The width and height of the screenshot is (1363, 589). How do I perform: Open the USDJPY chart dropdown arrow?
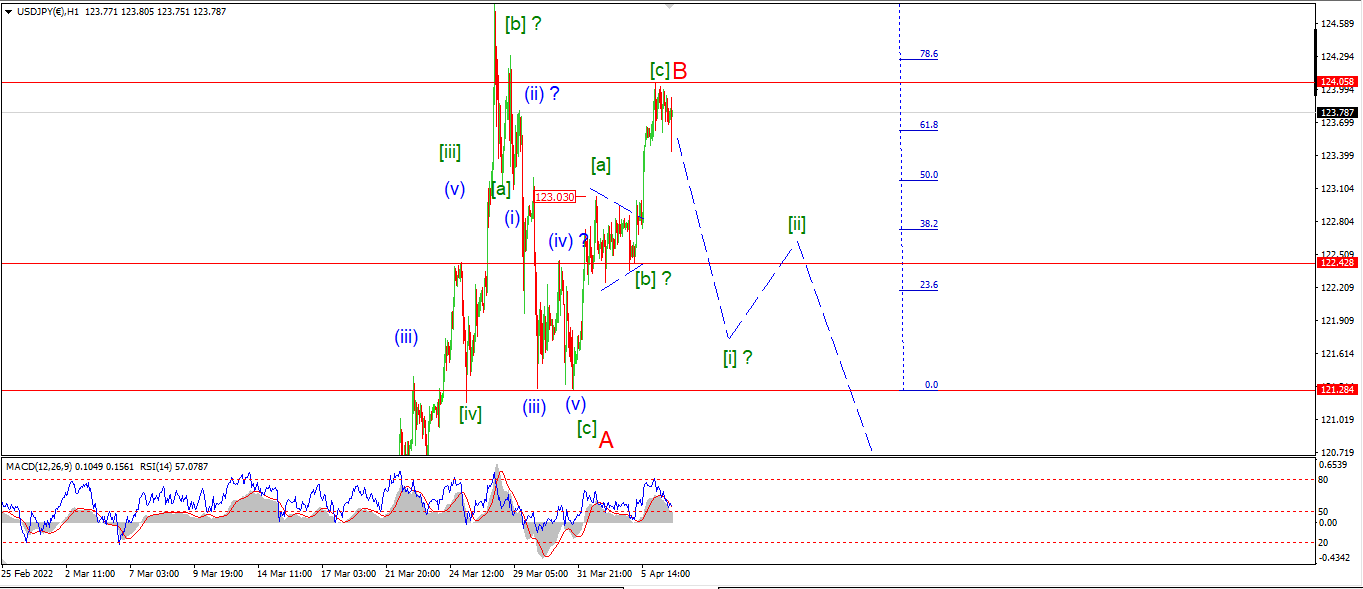click(9, 12)
